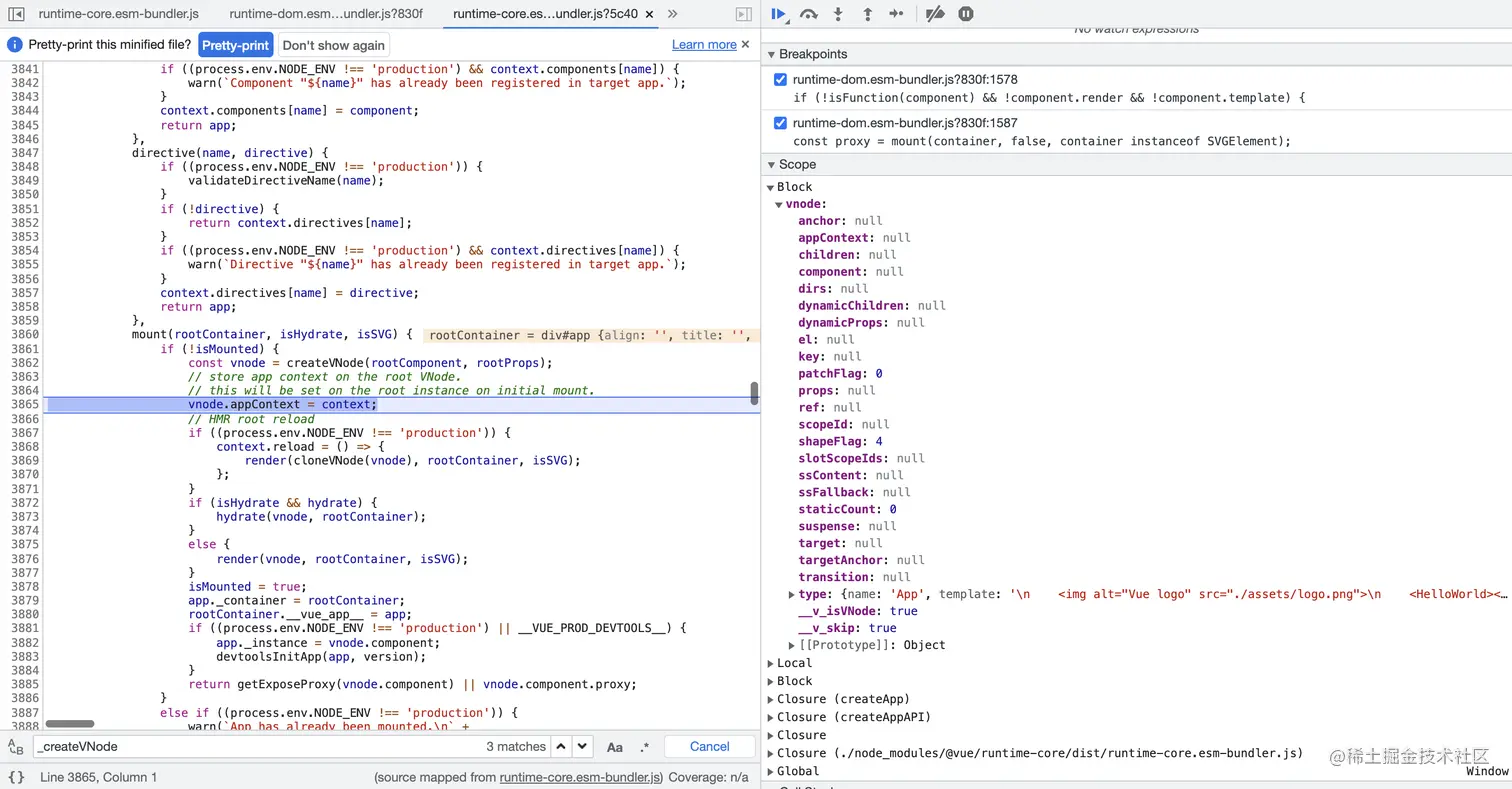Toggle pause on exceptions
Screen dimensions: 1512x789
pyautogui.click(x=965, y=14)
